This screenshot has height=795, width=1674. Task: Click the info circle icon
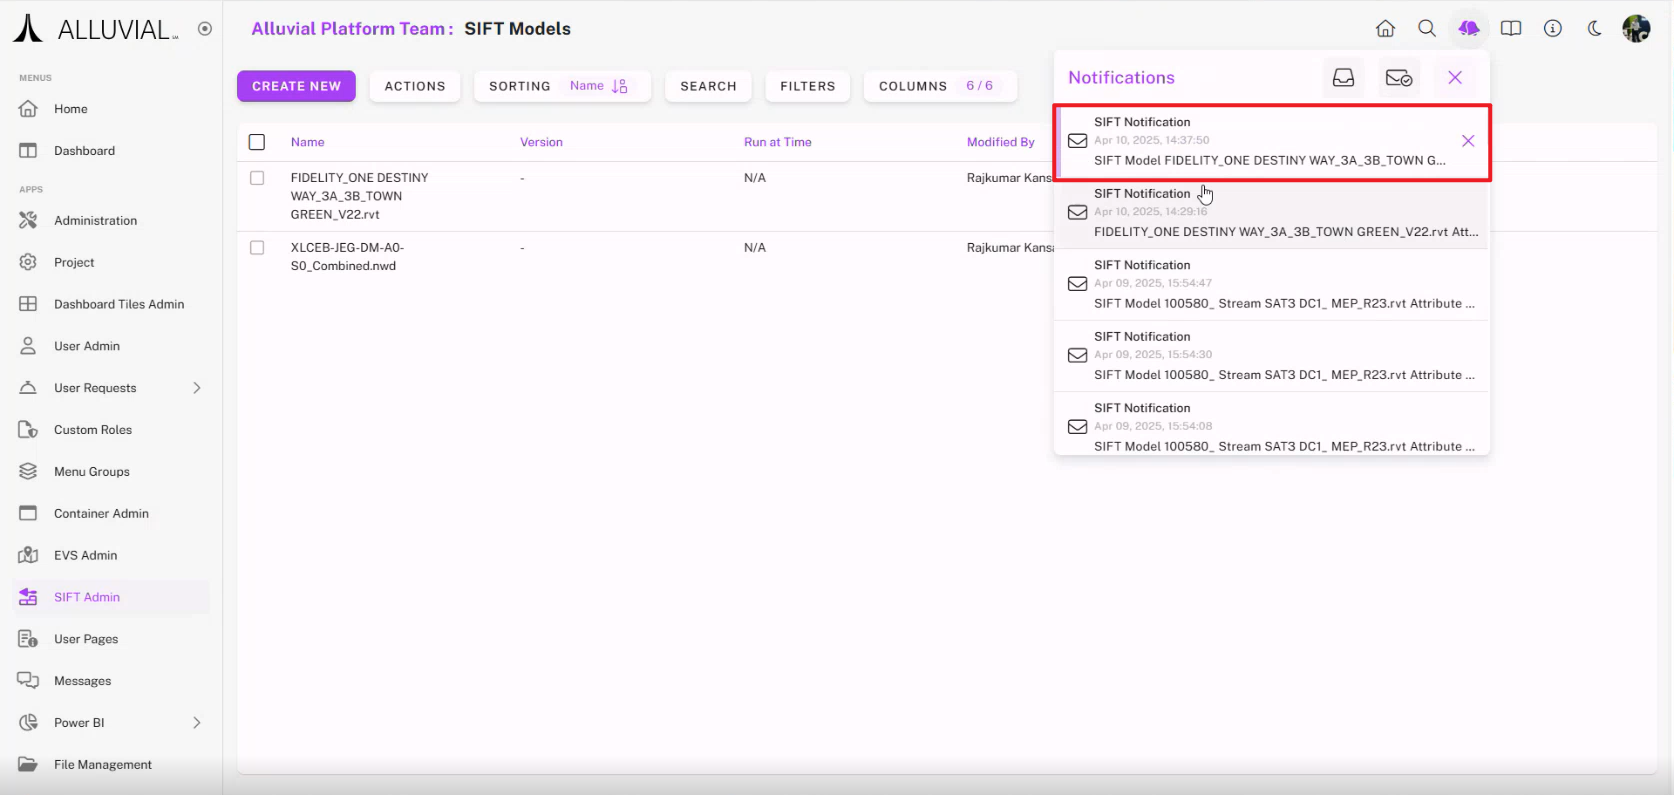coord(1552,29)
